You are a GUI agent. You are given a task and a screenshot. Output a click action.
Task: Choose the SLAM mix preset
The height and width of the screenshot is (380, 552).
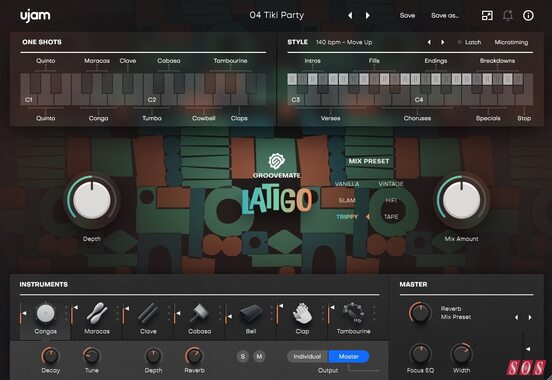tap(347, 200)
